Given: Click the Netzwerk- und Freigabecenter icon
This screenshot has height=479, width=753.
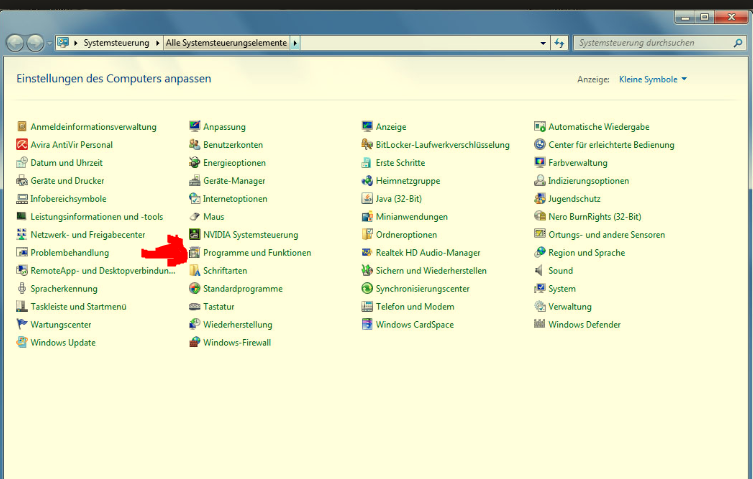Looking at the screenshot, I should coord(22,234).
